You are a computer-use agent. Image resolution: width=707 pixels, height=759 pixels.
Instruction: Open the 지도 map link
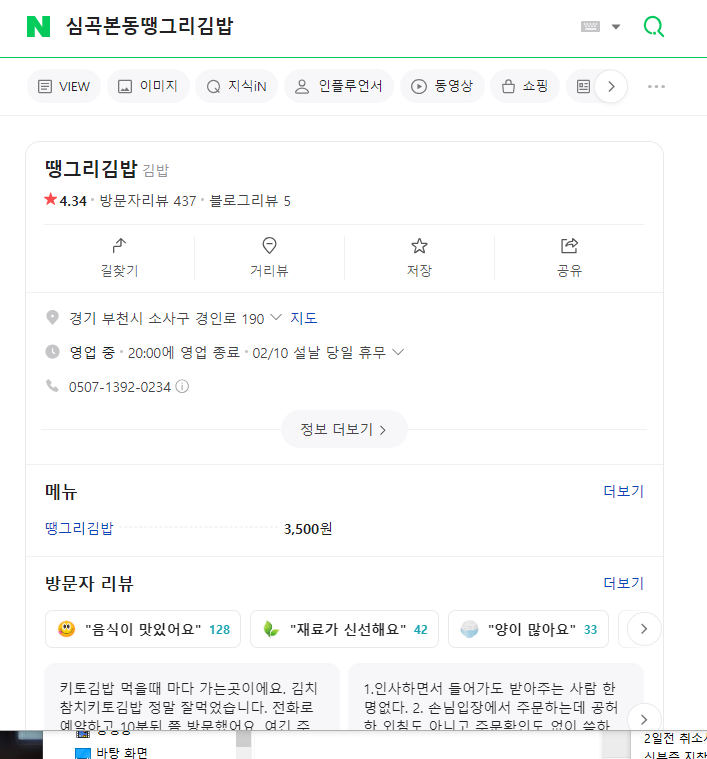tap(303, 318)
